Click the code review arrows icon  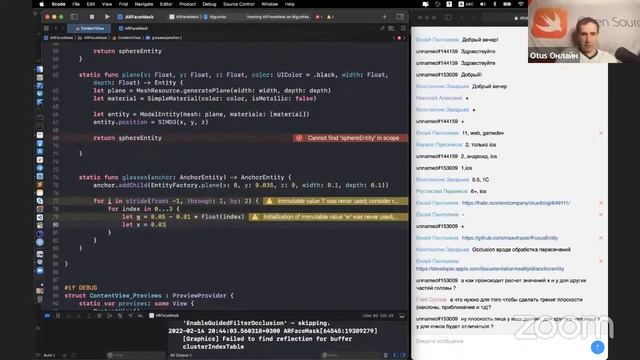(x=382, y=28)
